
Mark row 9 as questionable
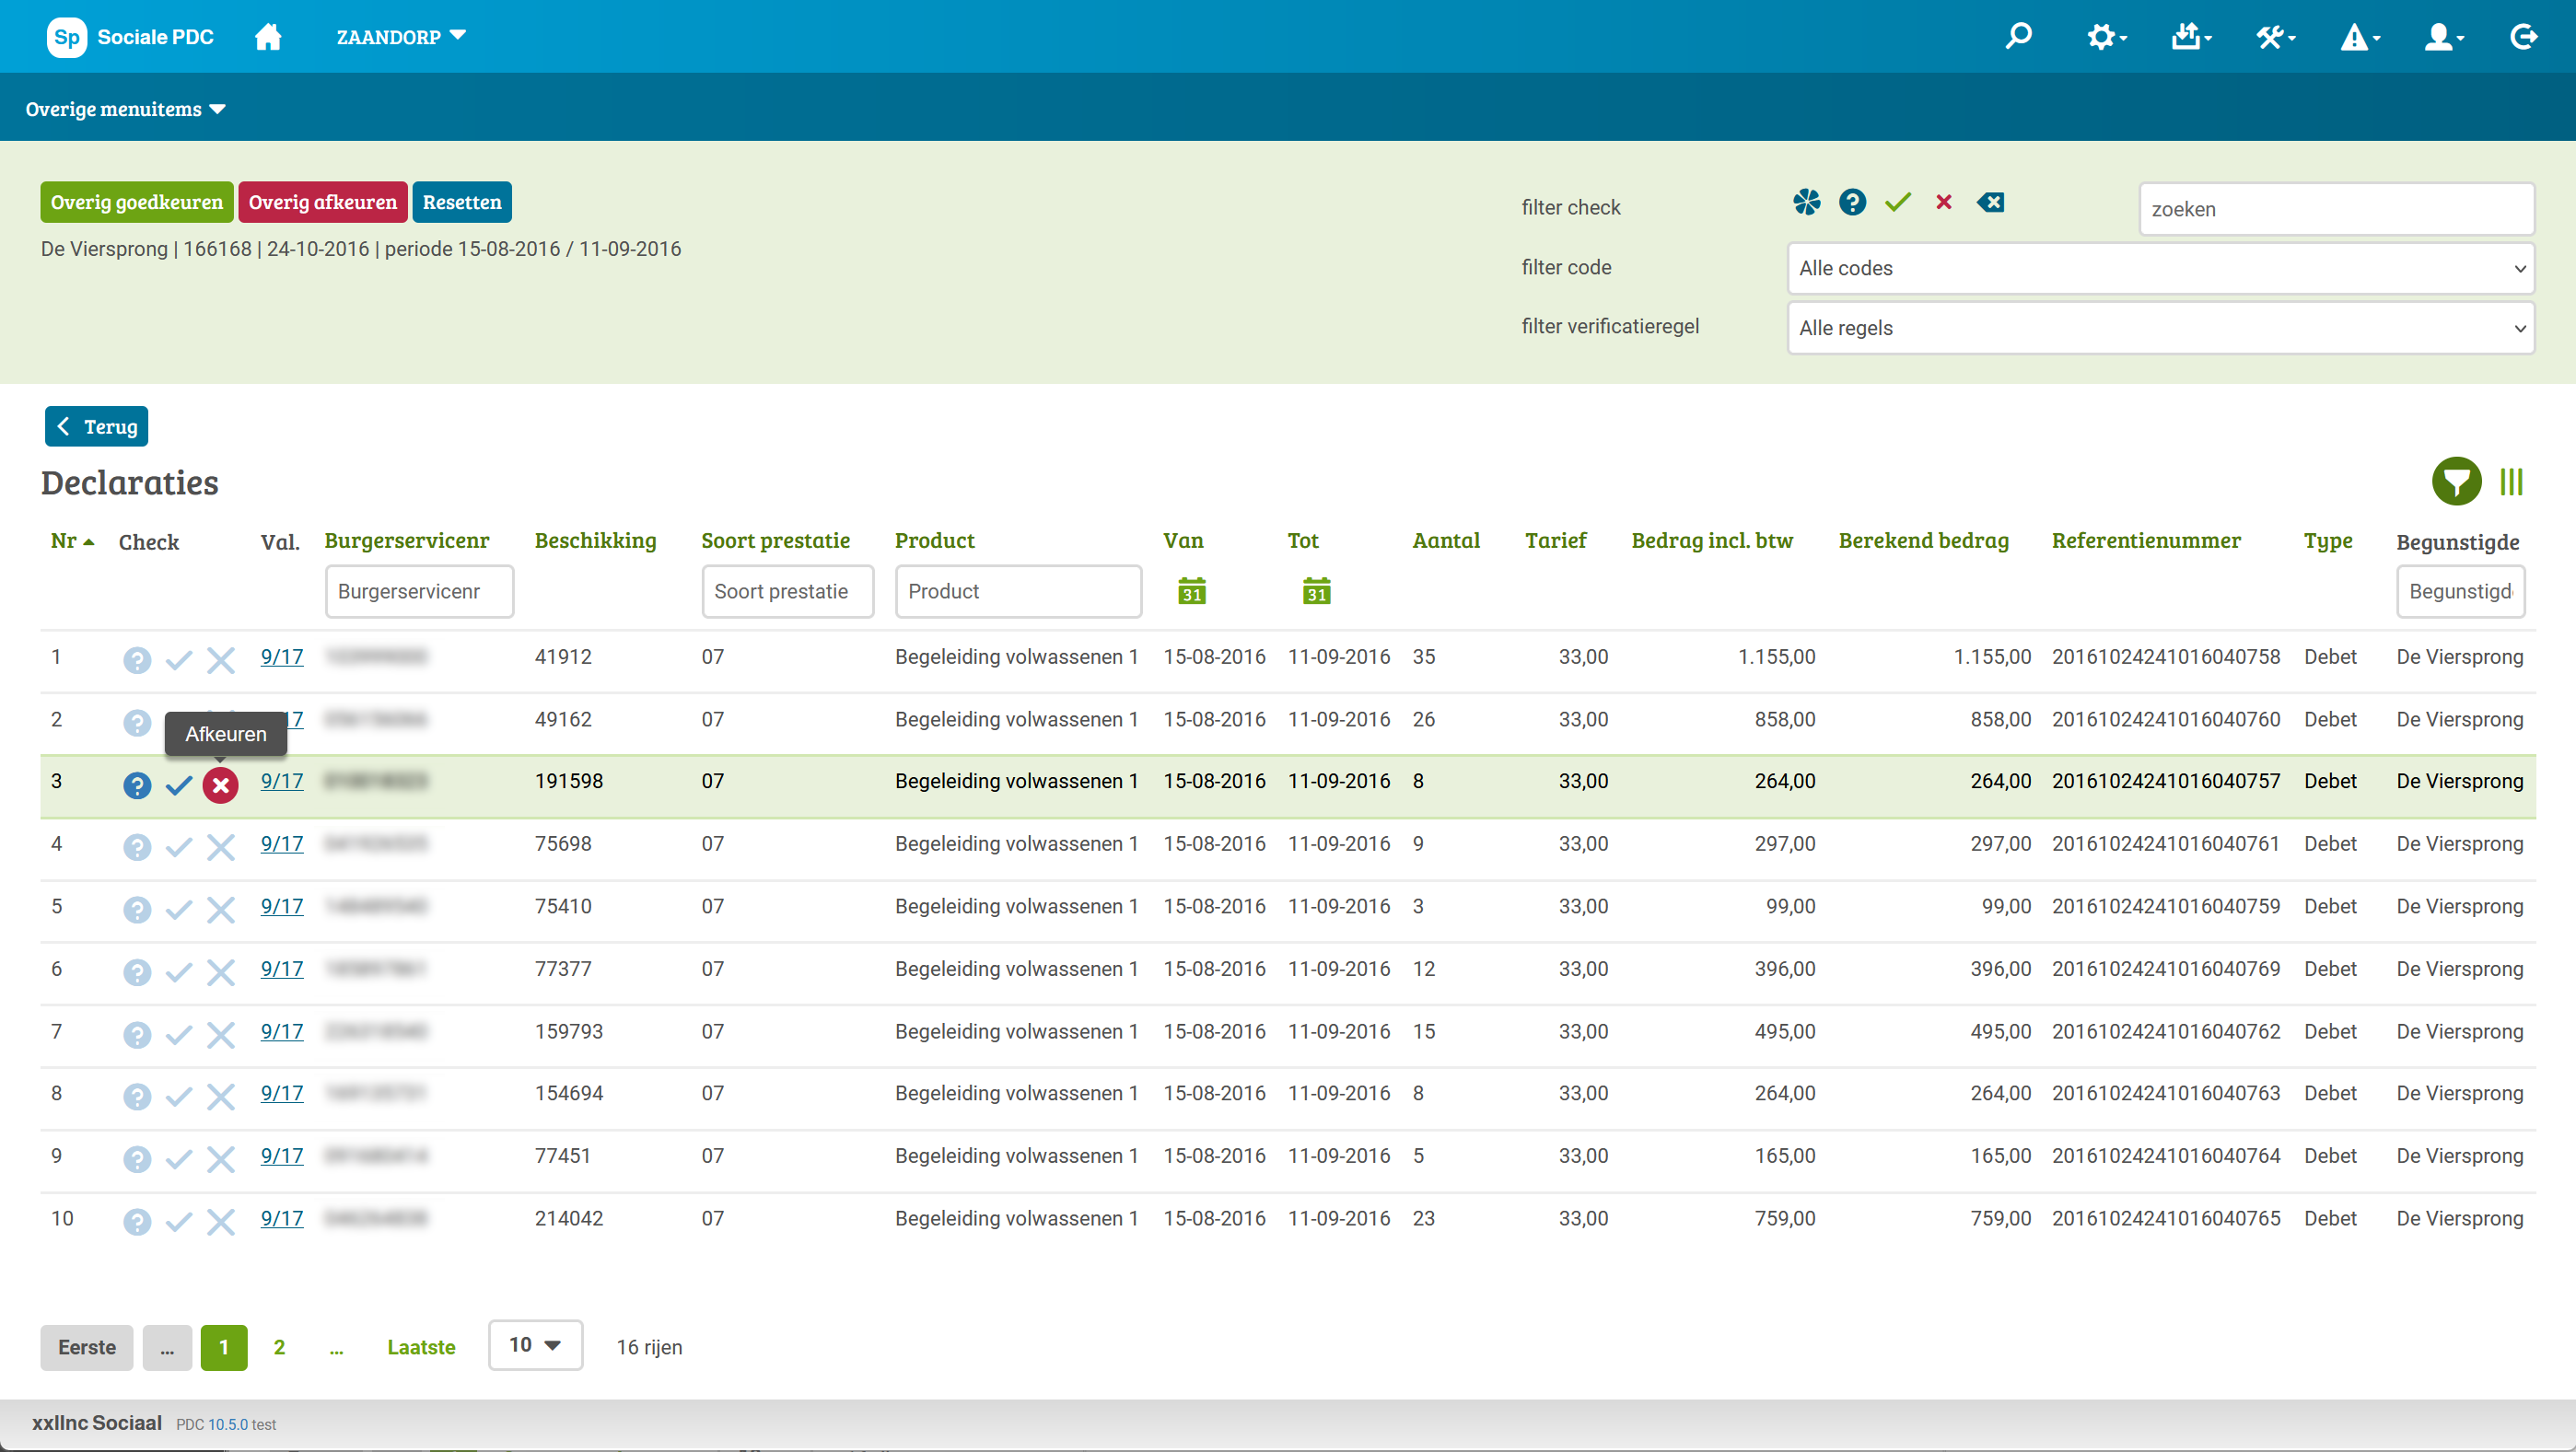137,1159
